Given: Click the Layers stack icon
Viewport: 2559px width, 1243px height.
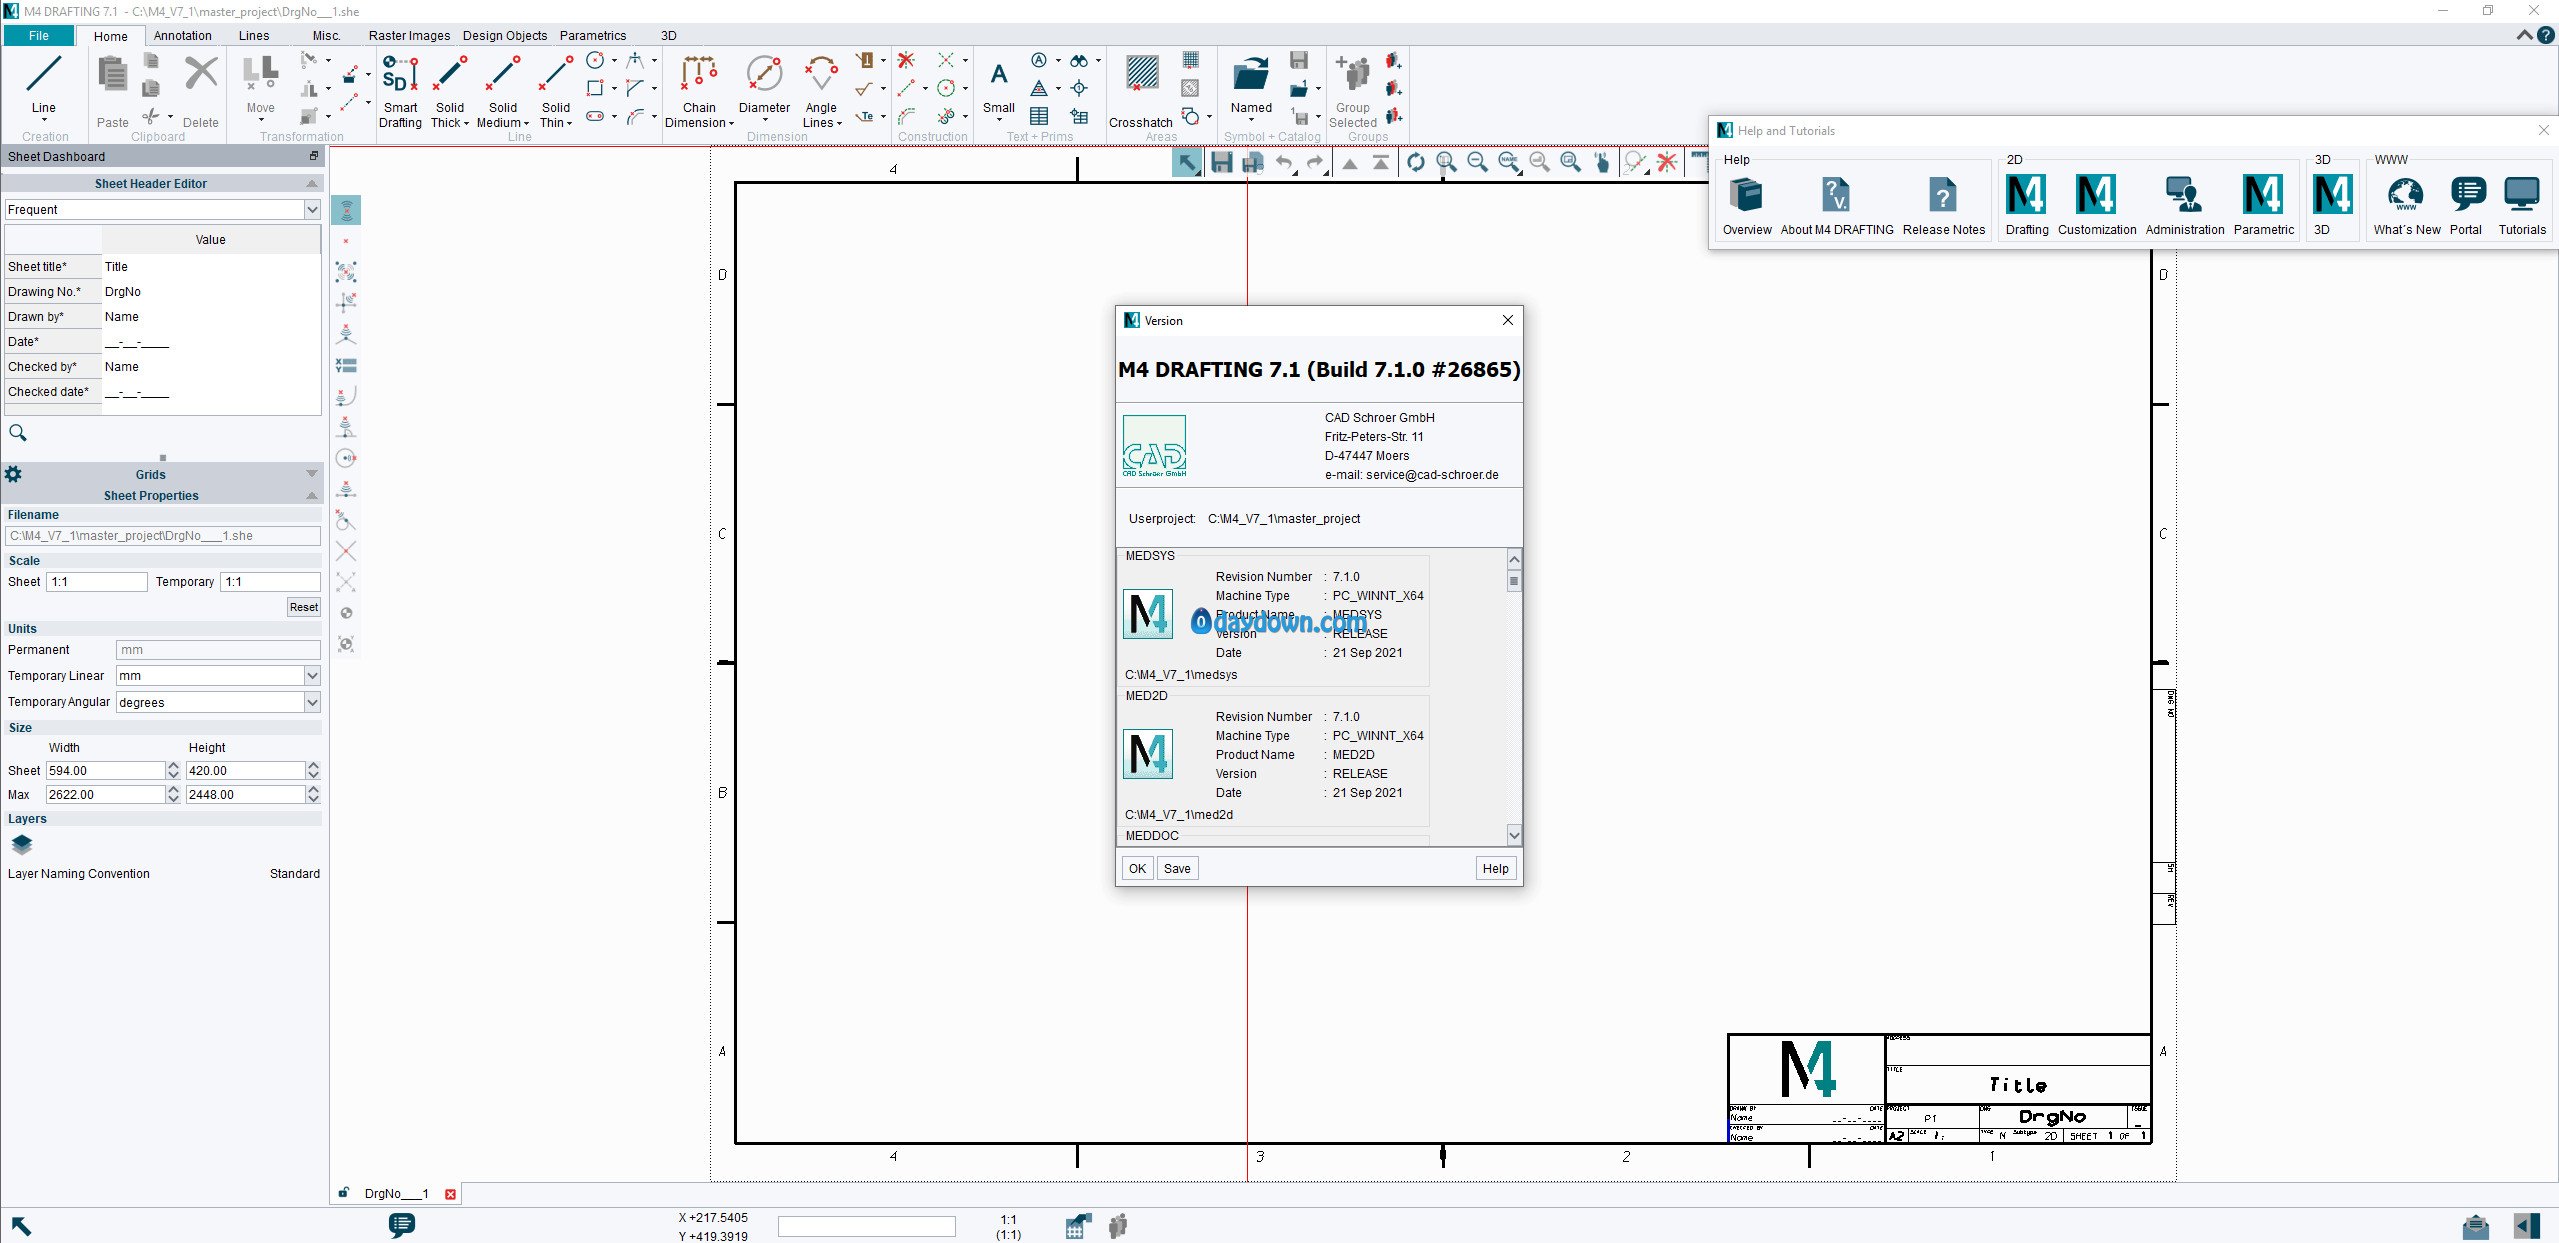Looking at the screenshot, I should point(21,845).
